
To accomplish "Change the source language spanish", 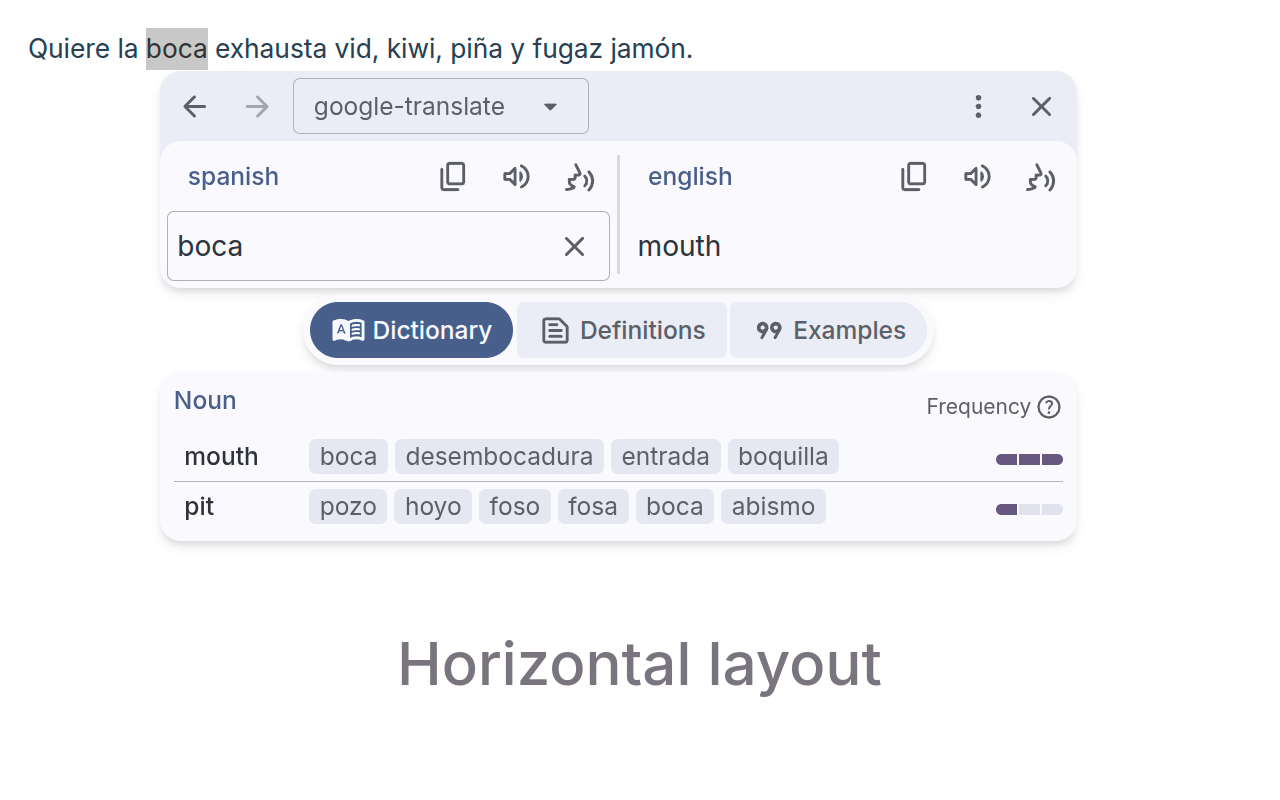I will point(233,177).
